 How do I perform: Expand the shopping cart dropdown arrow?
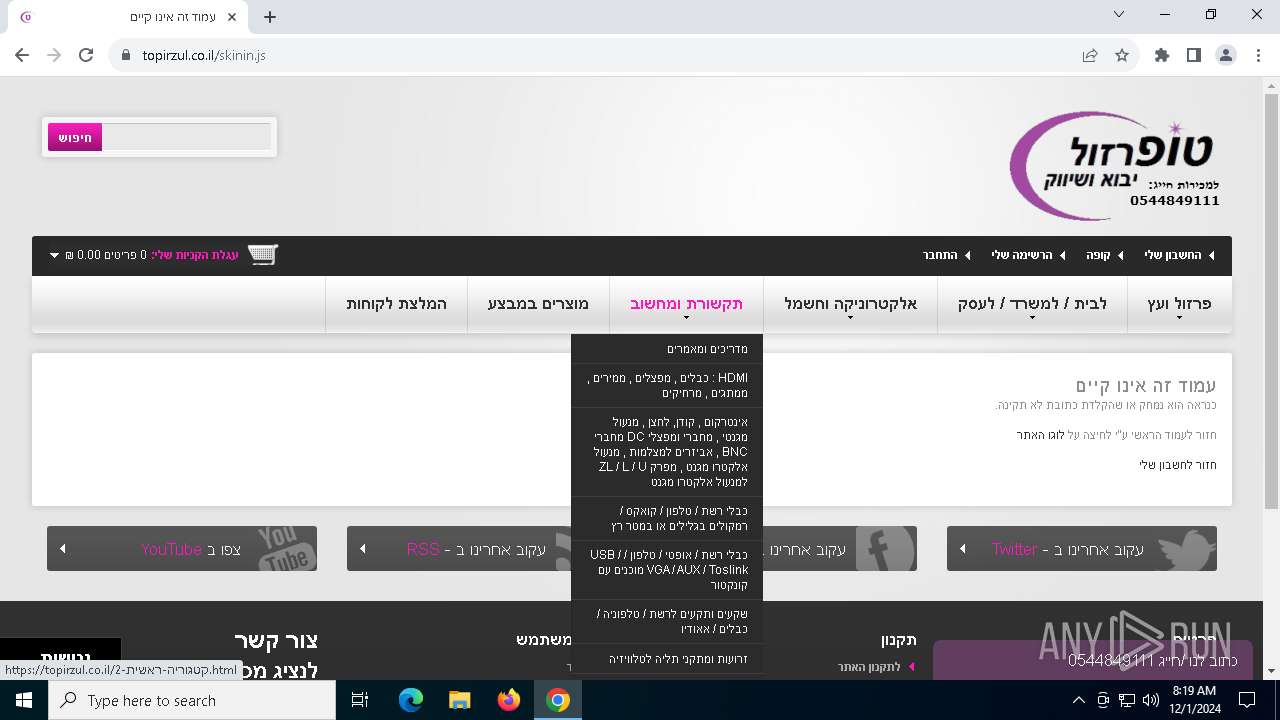coord(55,255)
